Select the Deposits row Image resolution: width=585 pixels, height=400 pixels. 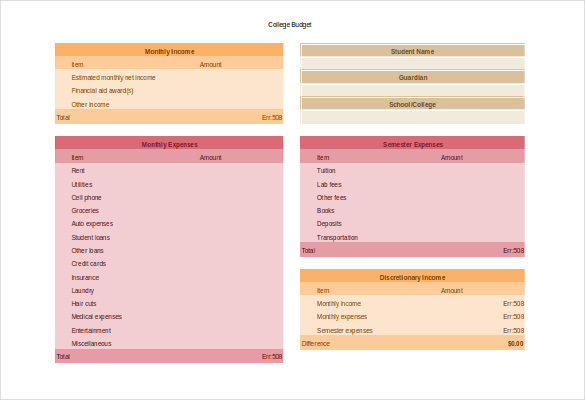click(412, 224)
